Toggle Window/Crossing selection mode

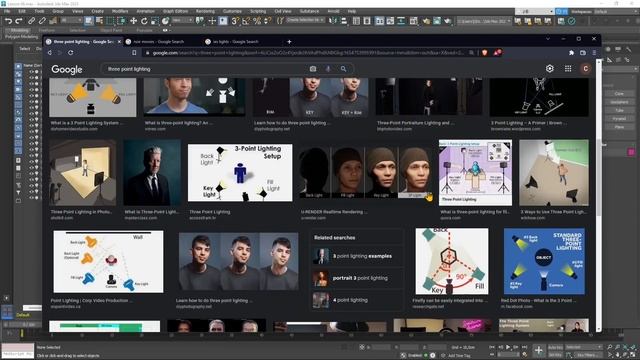coord(121,21)
